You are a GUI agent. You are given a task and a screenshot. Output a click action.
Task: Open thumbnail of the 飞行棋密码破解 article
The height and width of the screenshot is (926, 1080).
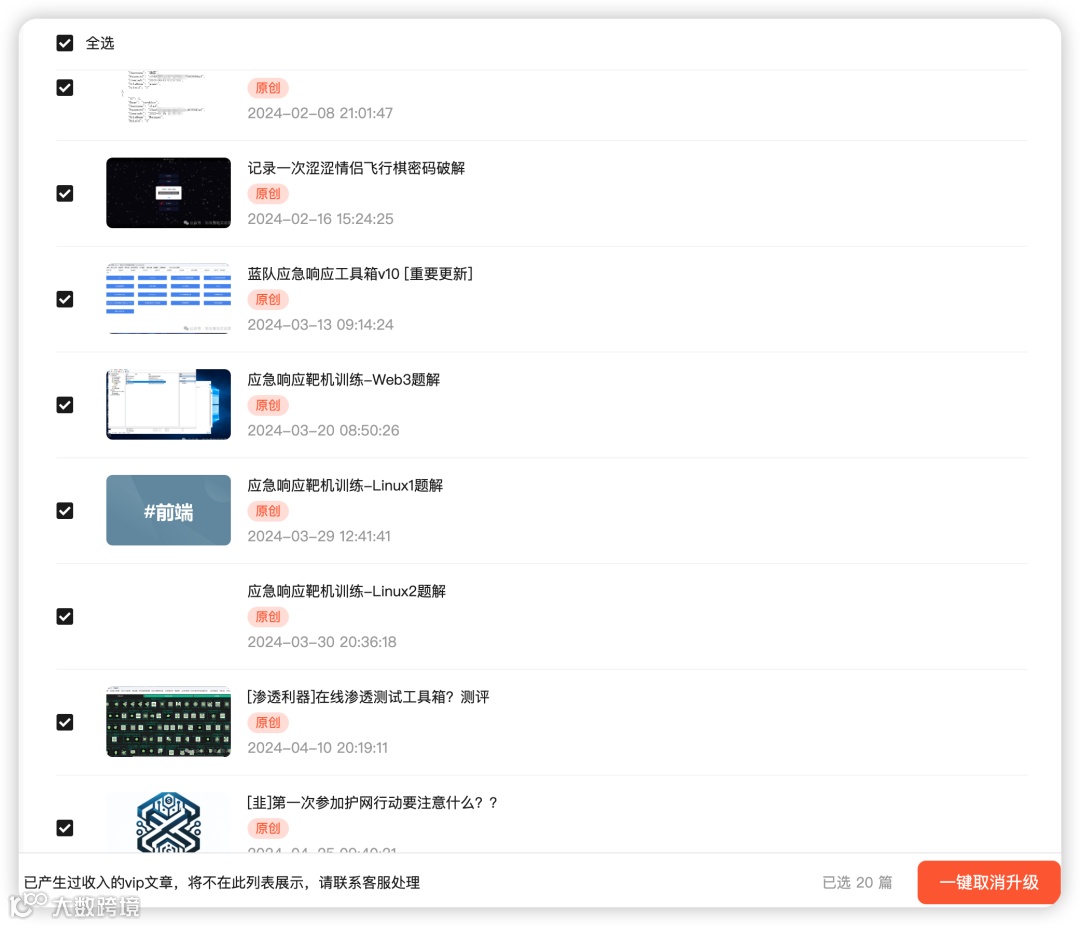(x=169, y=193)
